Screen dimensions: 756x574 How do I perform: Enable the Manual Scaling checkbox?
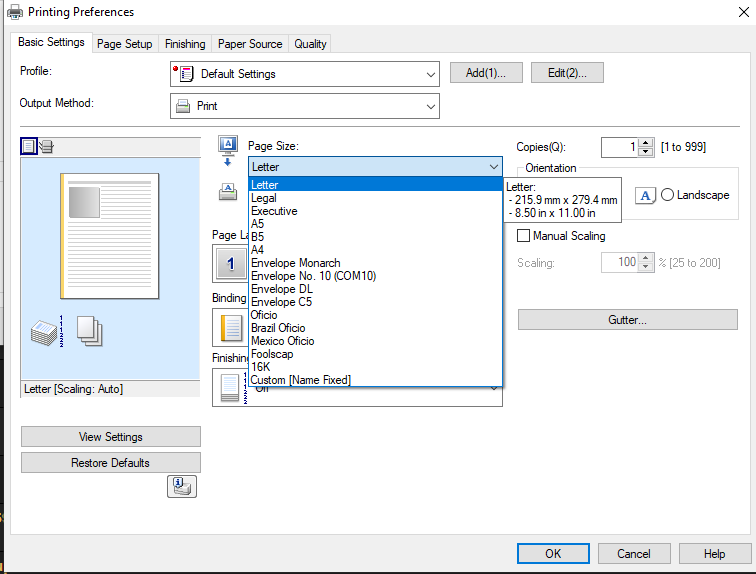click(x=523, y=236)
